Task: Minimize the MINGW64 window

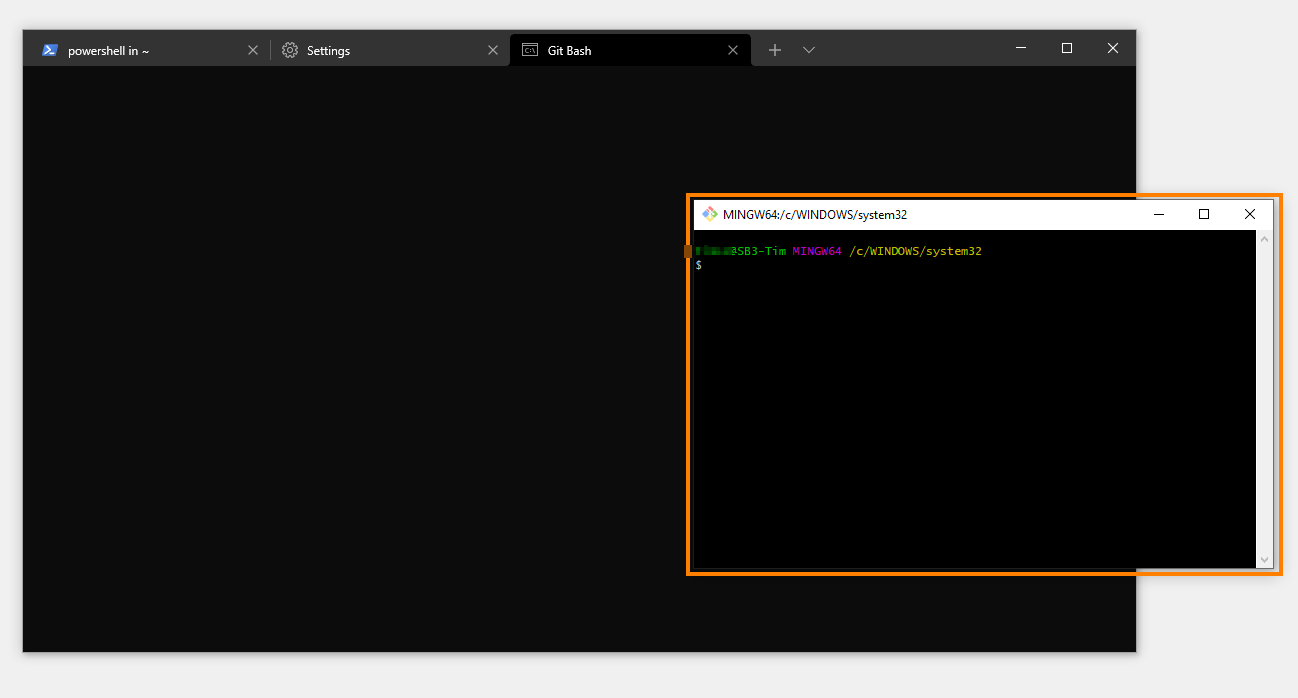Action: click(x=1158, y=213)
